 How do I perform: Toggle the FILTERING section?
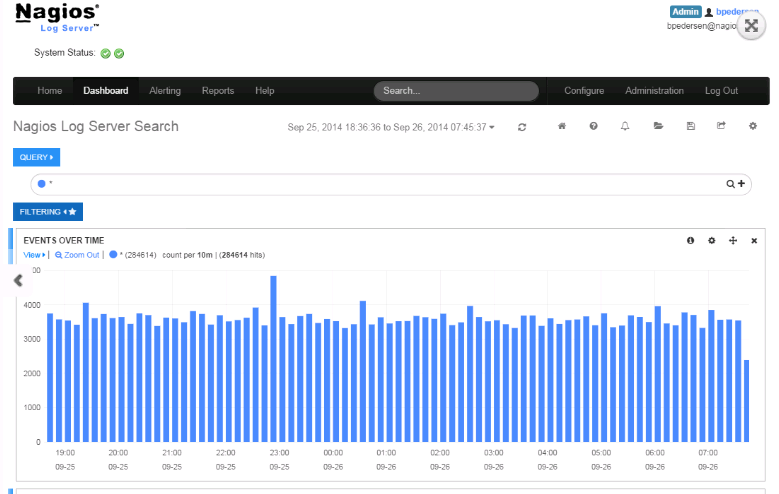coord(47,212)
